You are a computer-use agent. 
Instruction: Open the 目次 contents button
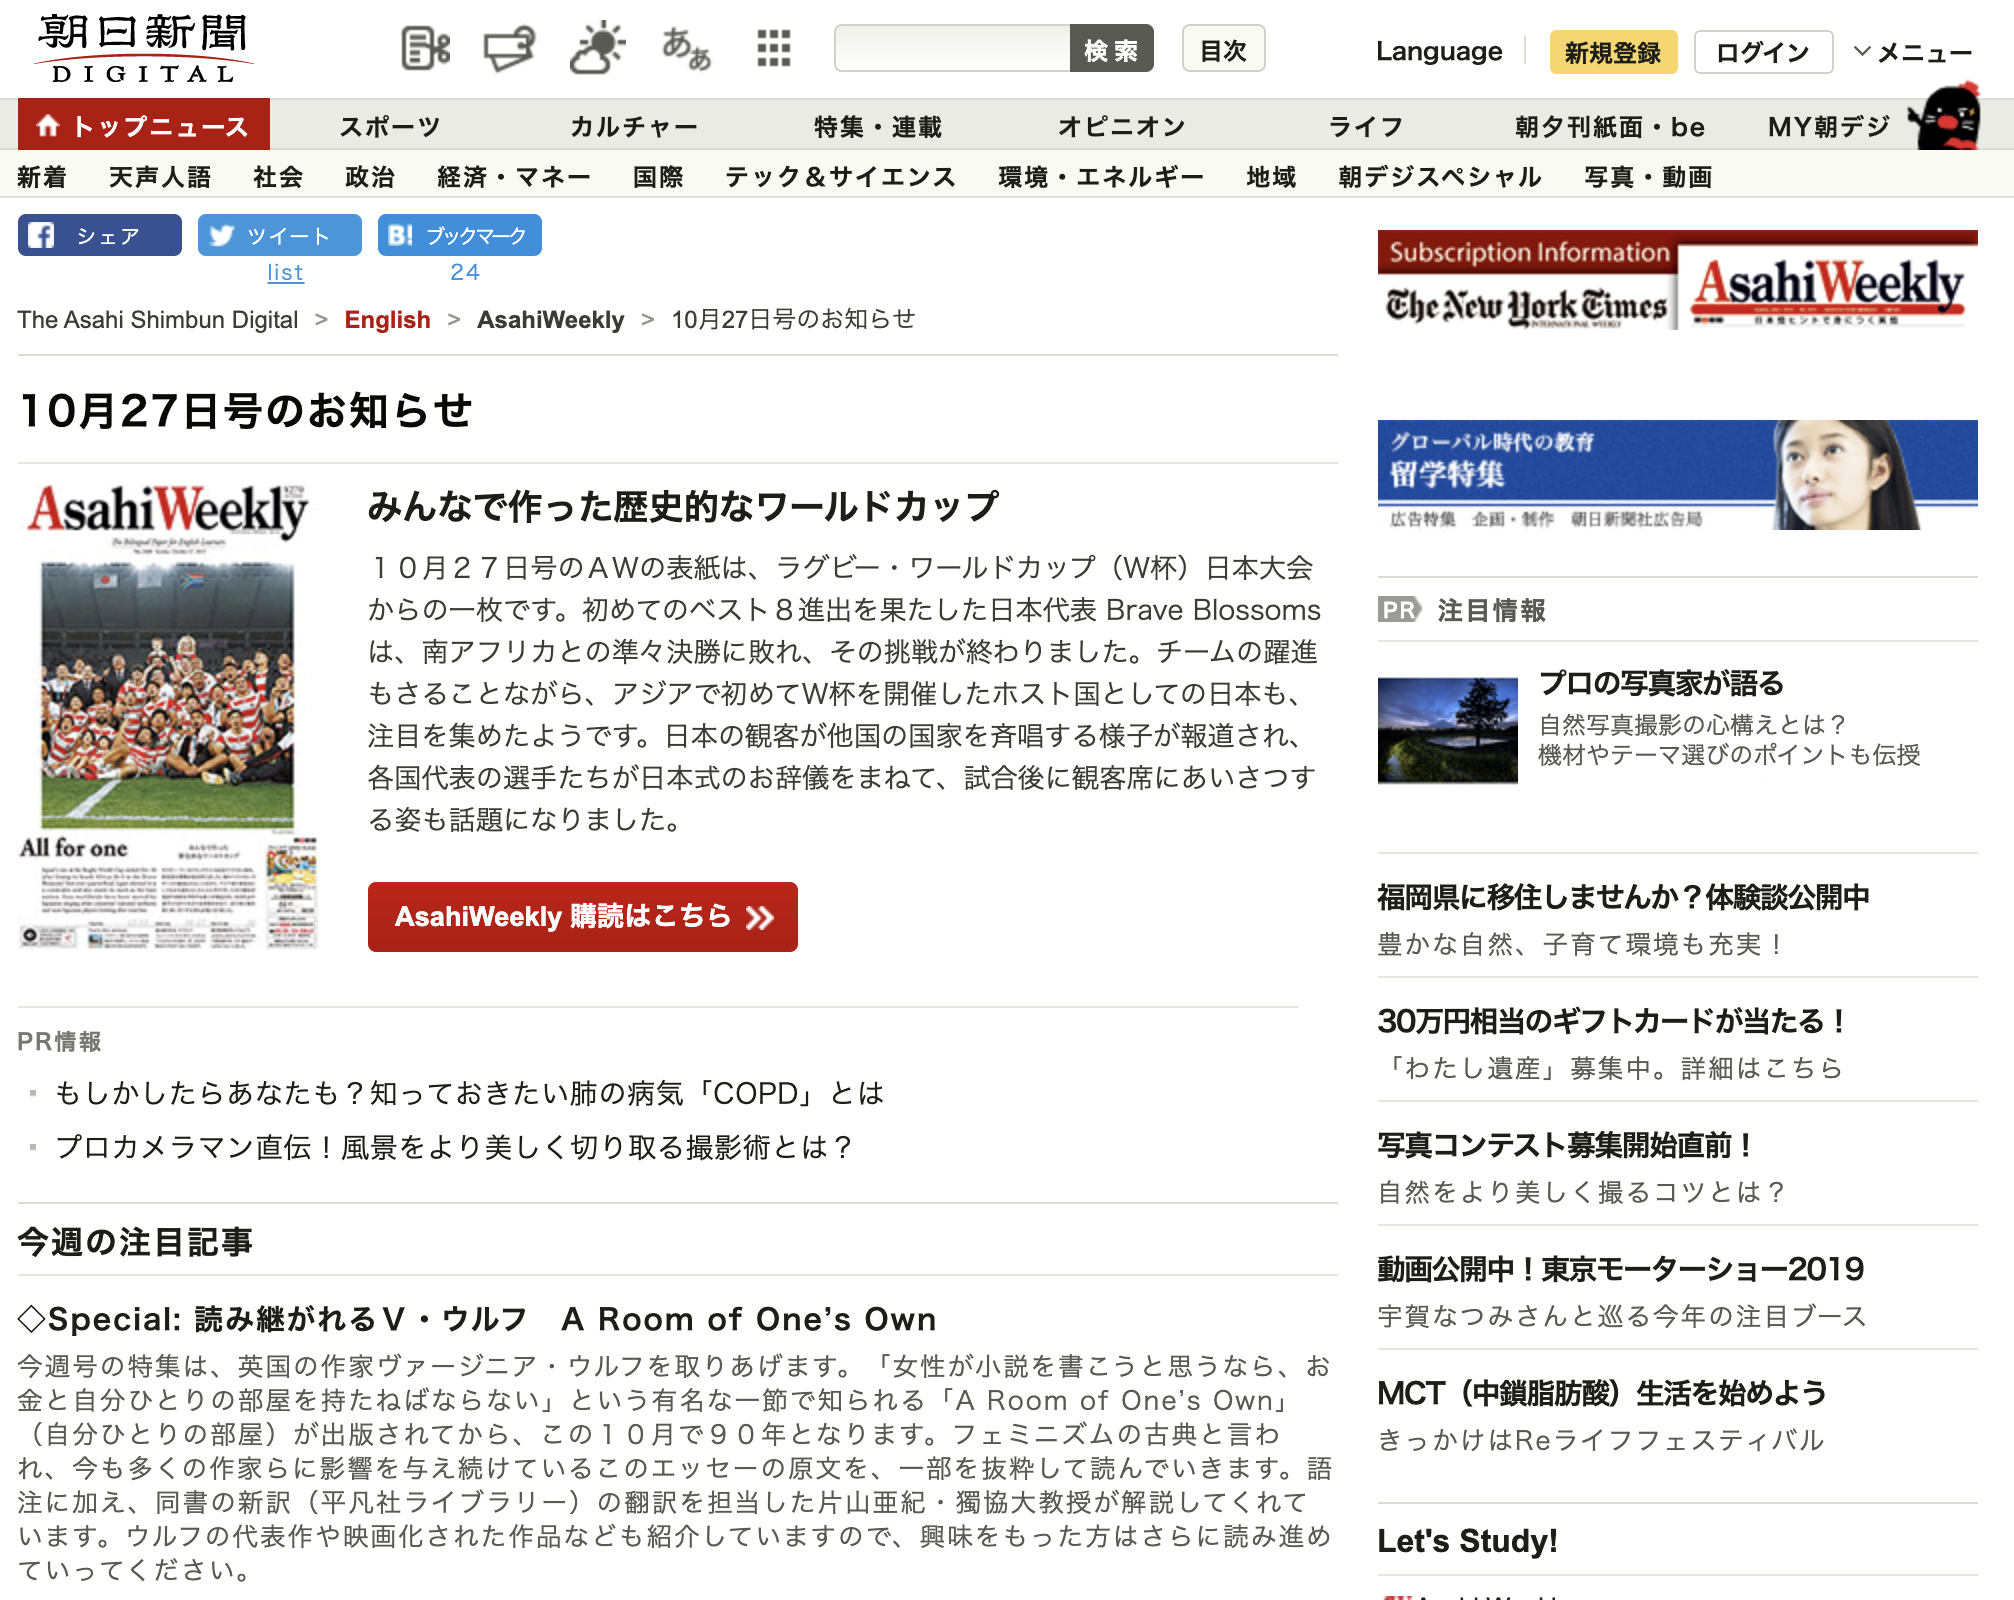[1223, 50]
